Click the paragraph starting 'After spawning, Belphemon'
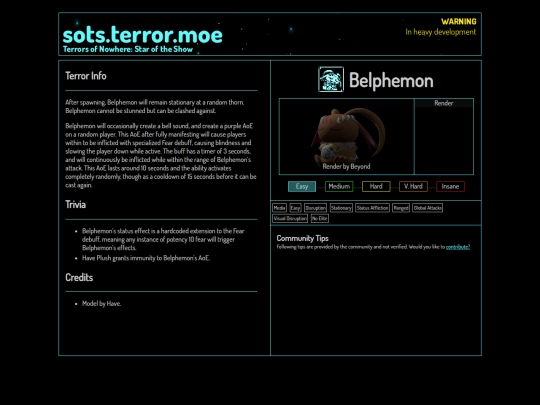The height and width of the screenshot is (405, 540). pyautogui.click(x=155, y=106)
